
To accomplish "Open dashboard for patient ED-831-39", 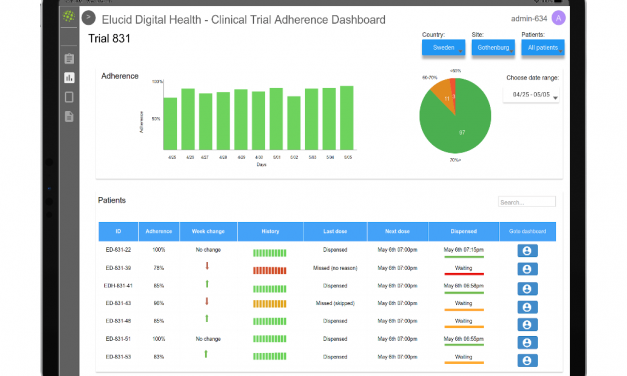I will click(x=527, y=269).
